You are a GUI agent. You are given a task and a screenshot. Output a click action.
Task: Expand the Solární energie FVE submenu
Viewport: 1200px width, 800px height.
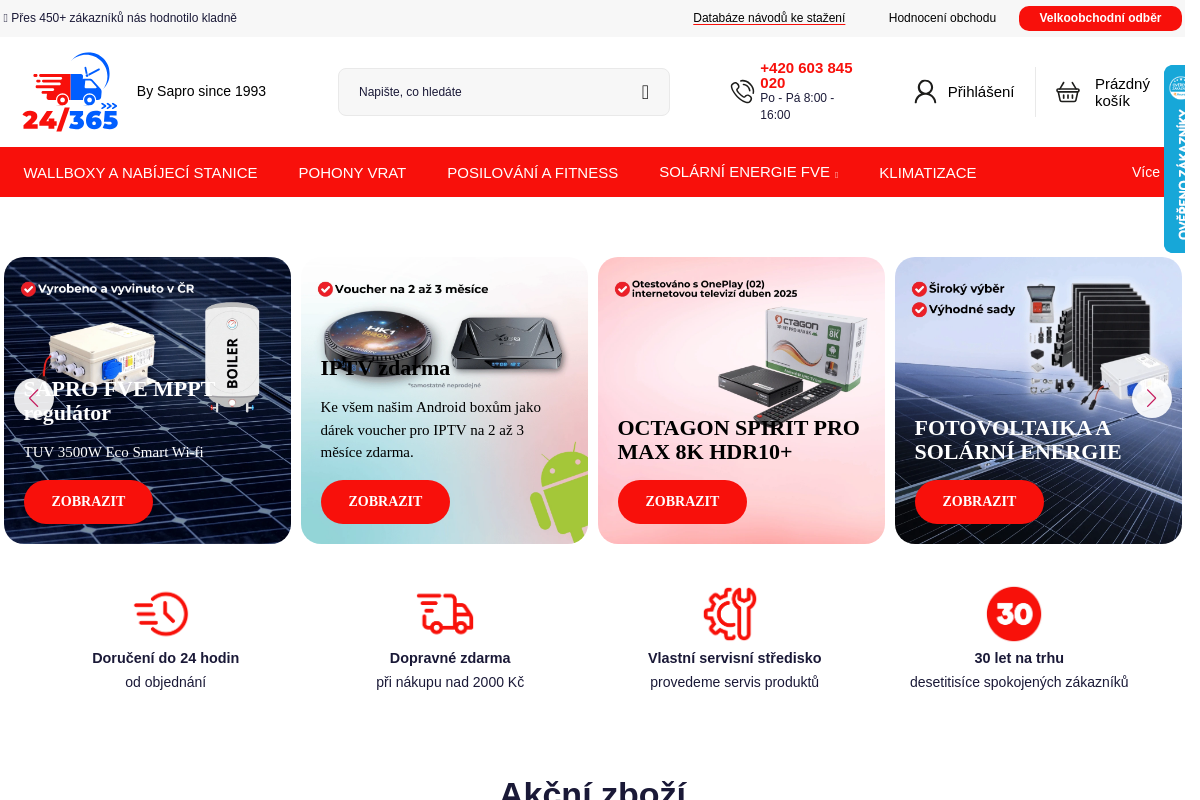[748, 172]
